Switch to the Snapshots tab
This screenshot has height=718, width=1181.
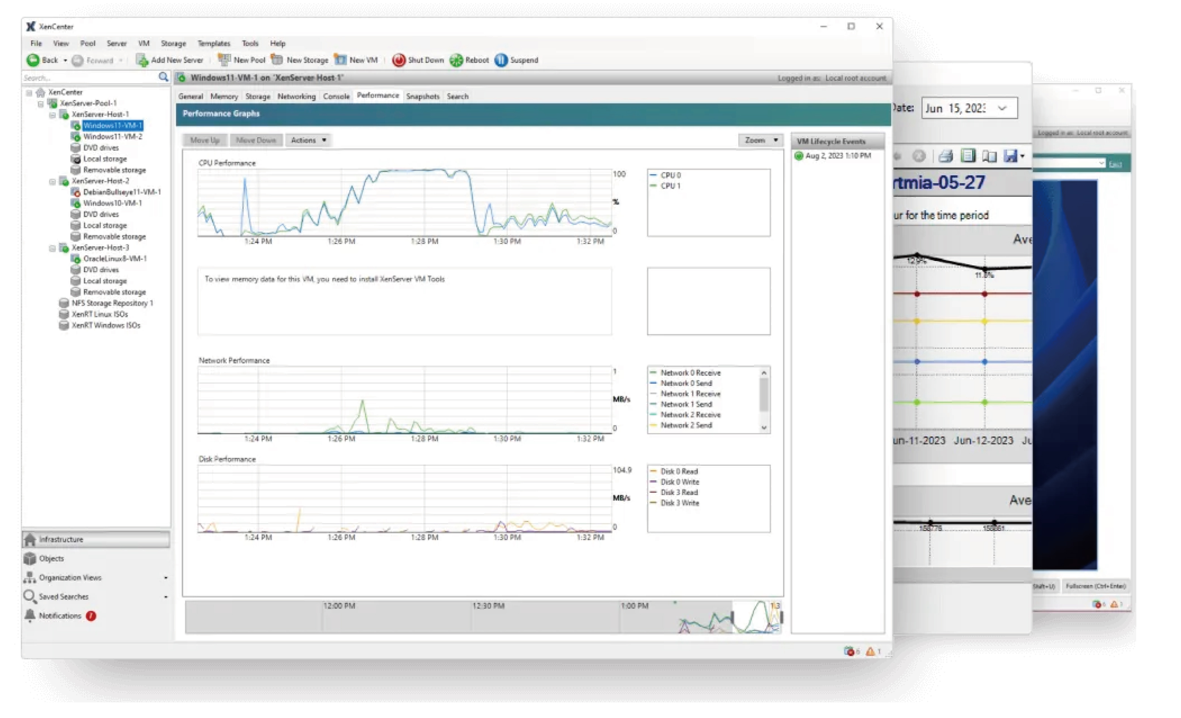click(x=422, y=97)
